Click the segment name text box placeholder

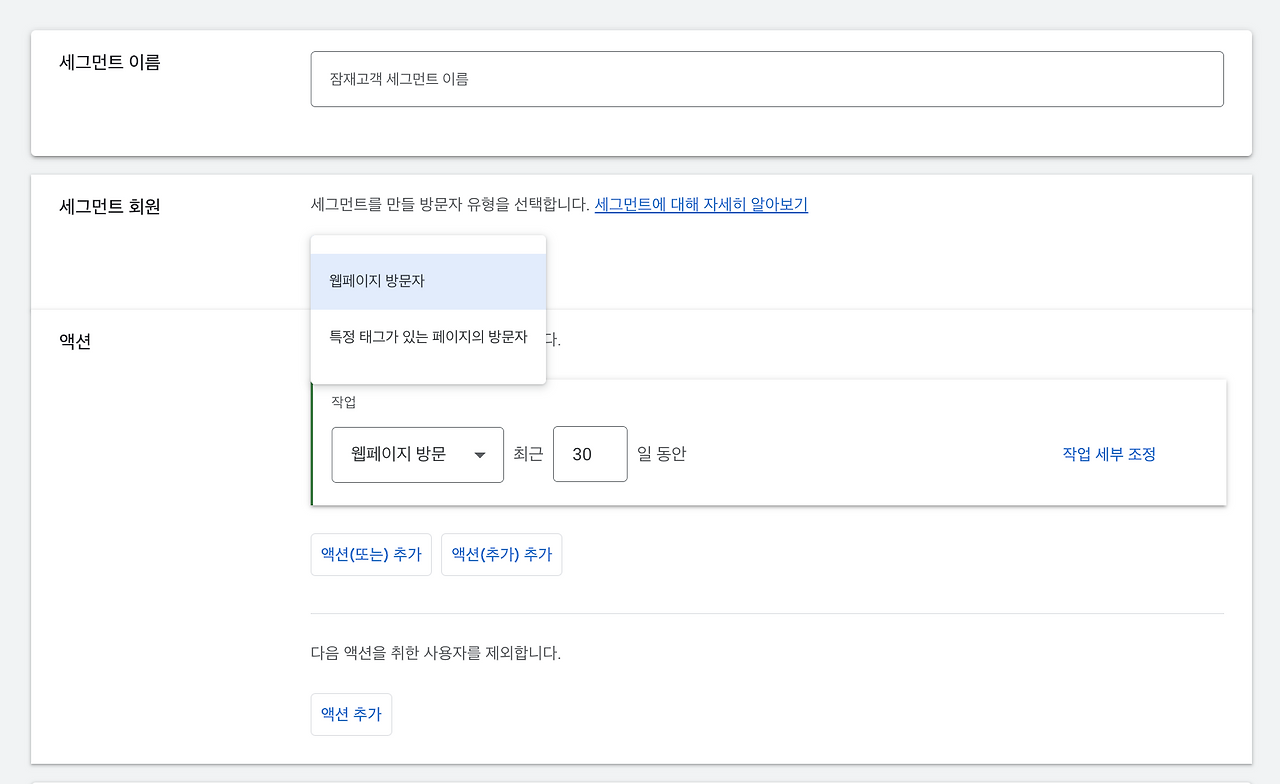click(767, 78)
